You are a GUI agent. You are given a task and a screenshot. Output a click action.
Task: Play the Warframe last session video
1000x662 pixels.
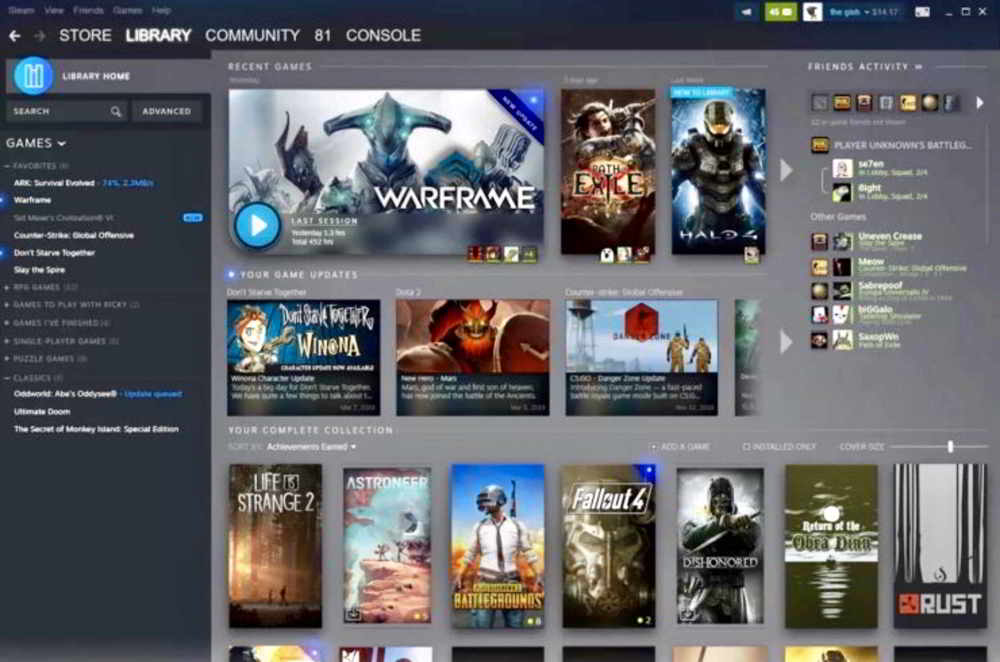[x=258, y=226]
